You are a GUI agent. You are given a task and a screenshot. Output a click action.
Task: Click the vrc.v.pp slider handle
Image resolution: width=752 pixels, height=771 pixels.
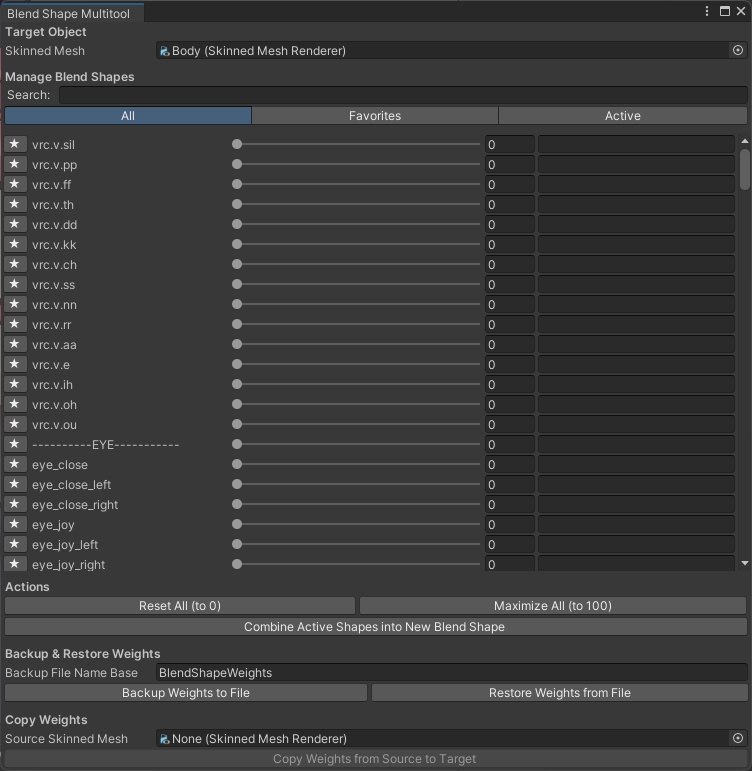[237, 164]
